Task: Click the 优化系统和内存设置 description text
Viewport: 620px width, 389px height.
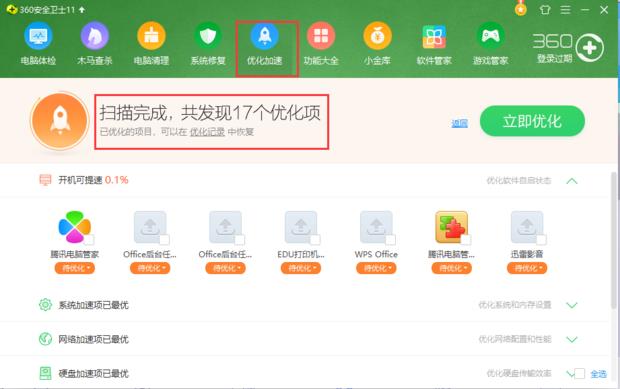Action: 515,305
